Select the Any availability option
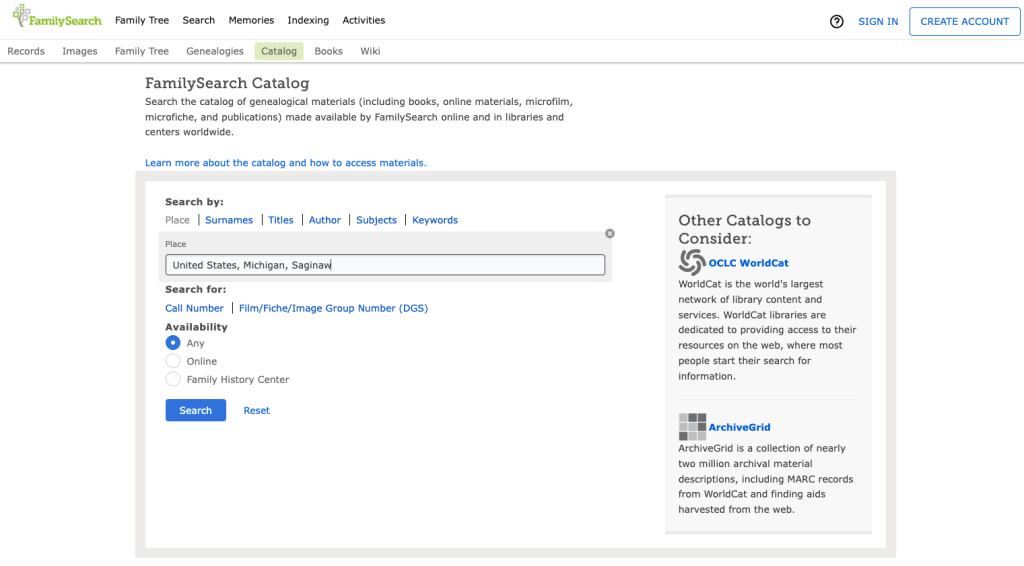Image resolution: width=1024 pixels, height=566 pixels. coord(173,343)
